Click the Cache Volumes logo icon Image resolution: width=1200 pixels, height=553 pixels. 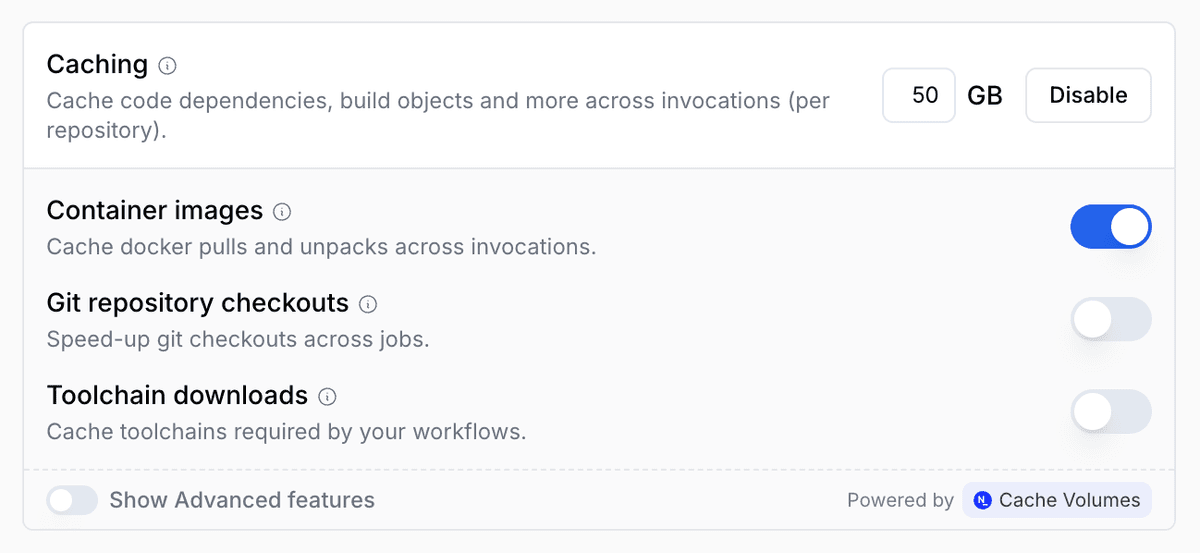tap(983, 500)
